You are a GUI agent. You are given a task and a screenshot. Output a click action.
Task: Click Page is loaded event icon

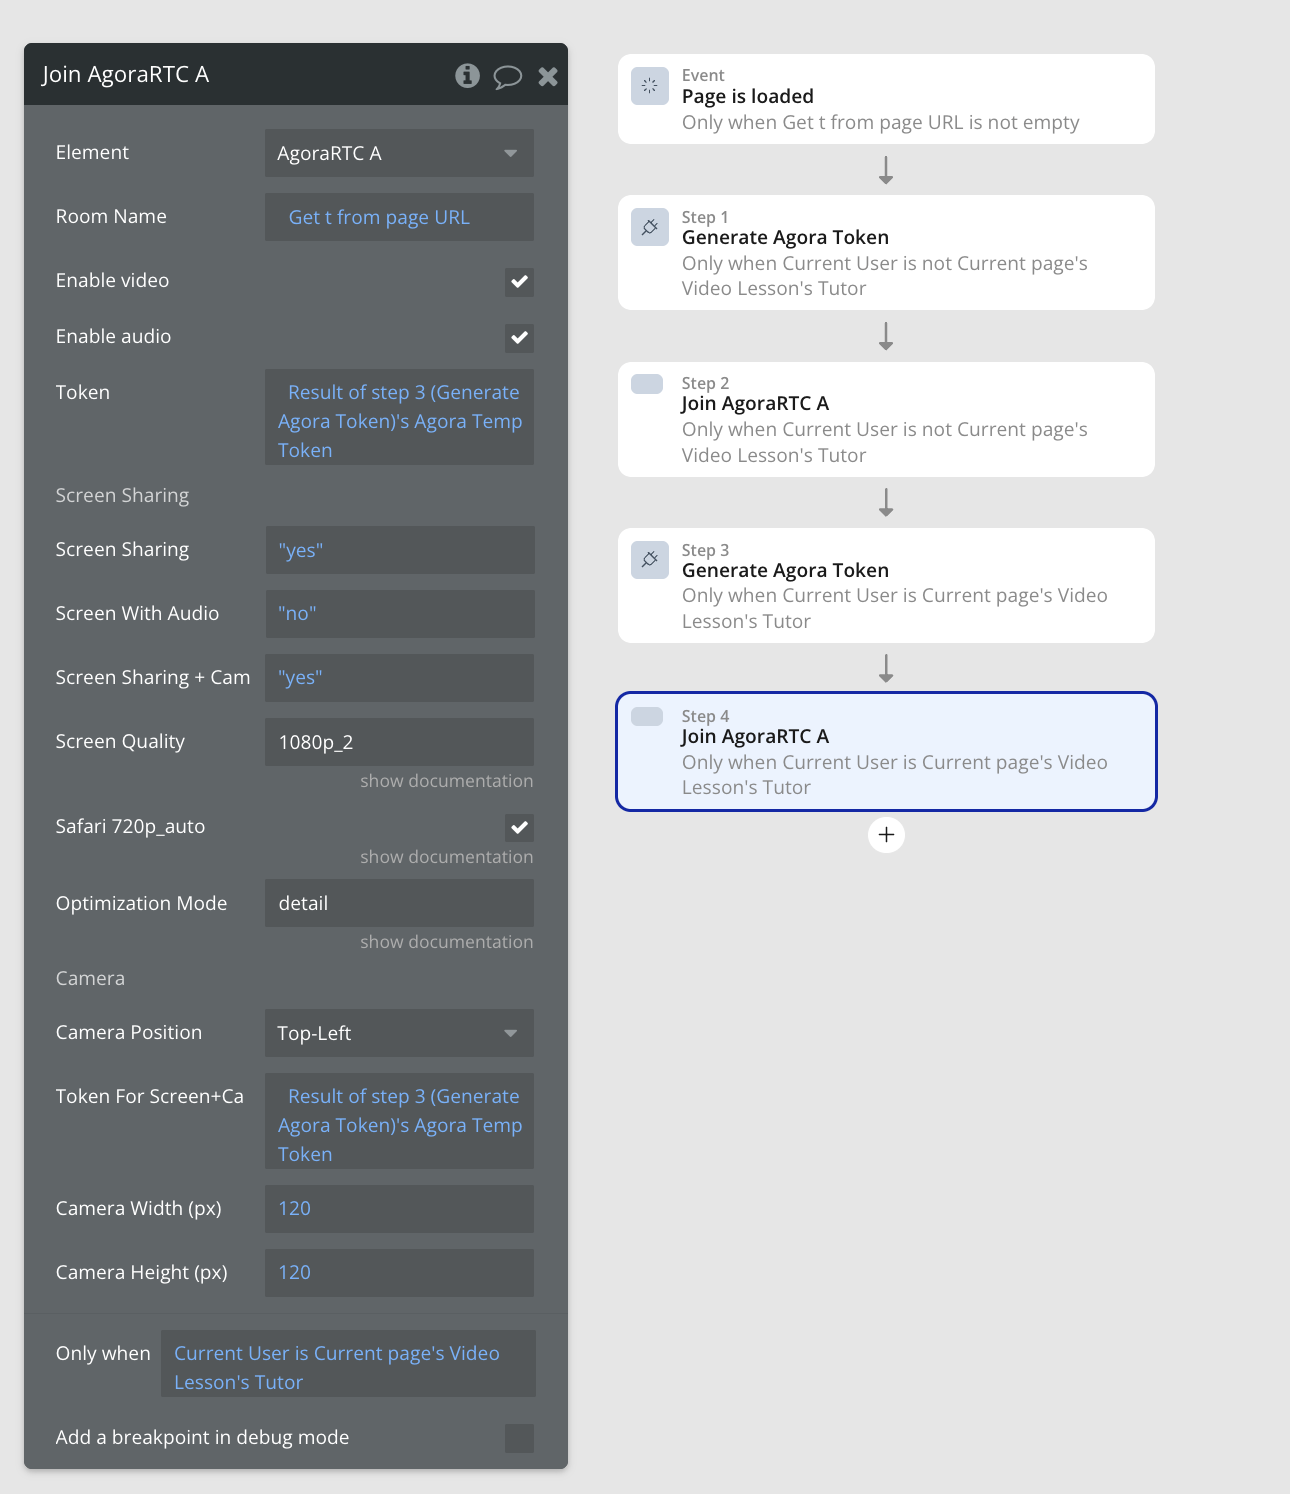tap(649, 86)
